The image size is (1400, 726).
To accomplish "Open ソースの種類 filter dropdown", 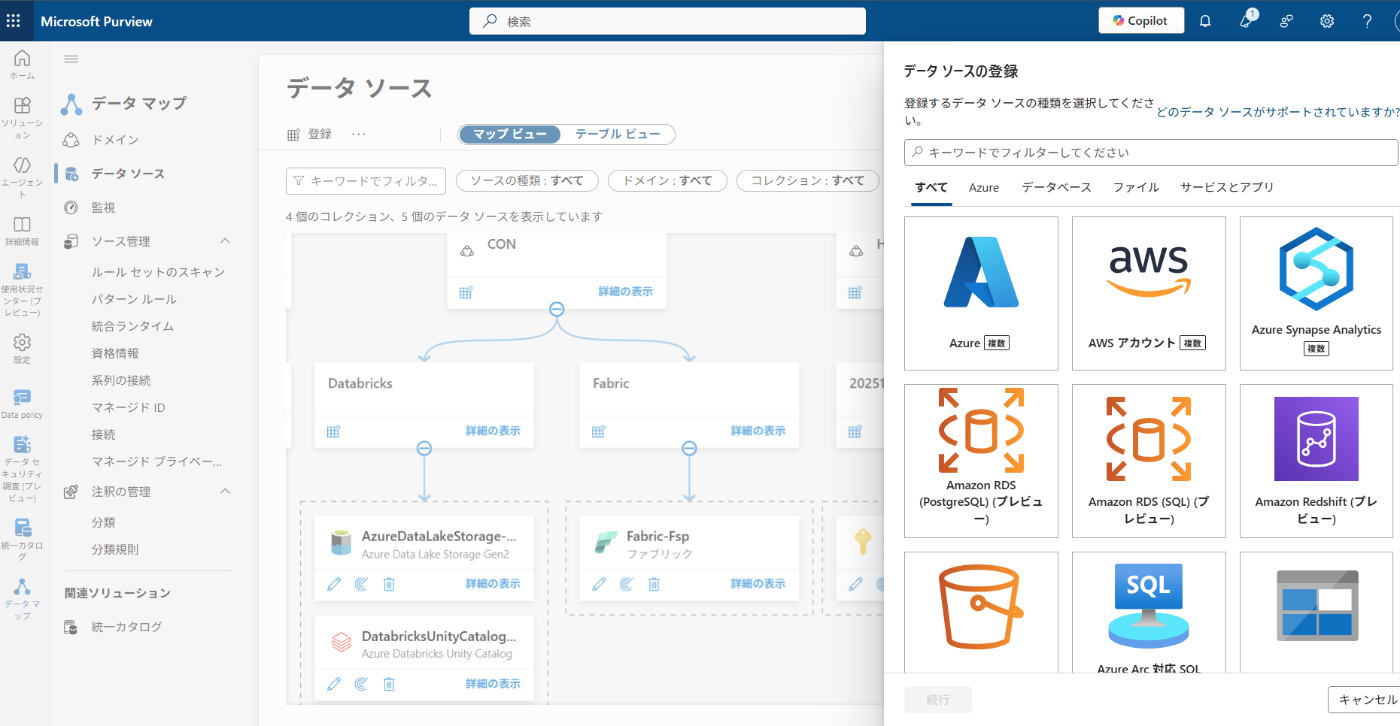I will (527, 181).
